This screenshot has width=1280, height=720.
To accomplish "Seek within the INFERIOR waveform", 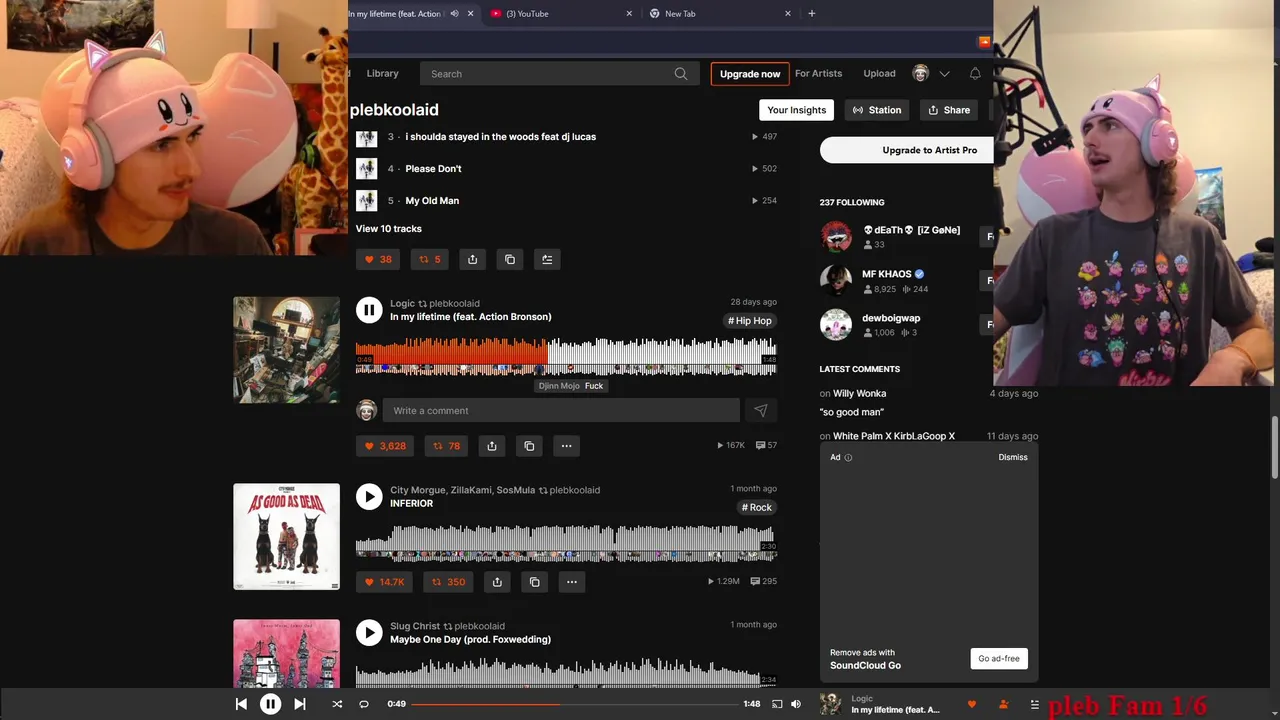I will pyautogui.click(x=566, y=543).
